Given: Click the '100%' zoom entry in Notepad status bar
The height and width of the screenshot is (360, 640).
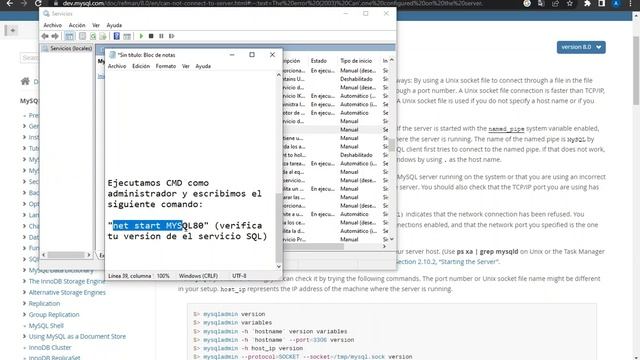Looking at the screenshot, I should click(x=163, y=276).
